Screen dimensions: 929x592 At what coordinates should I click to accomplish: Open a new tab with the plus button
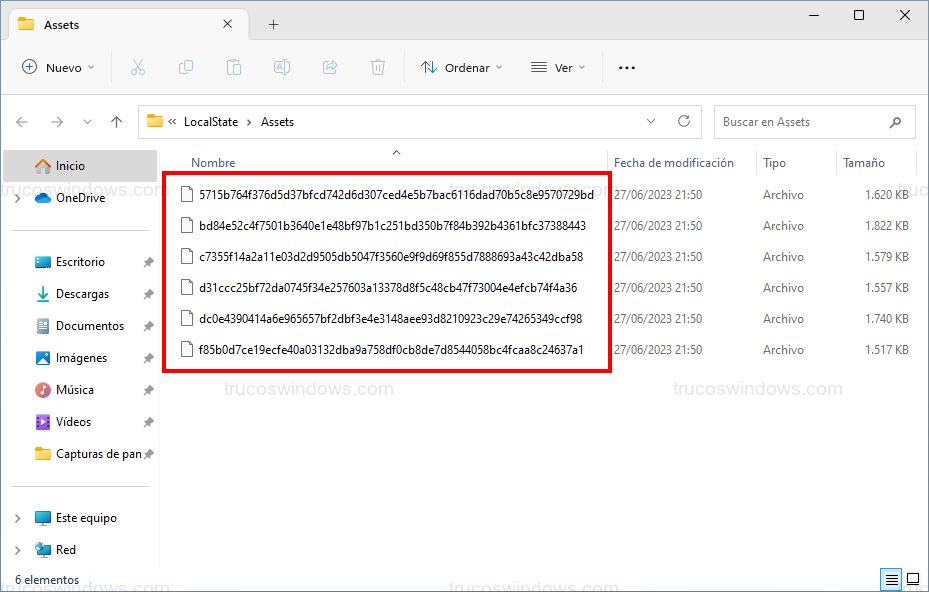(272, 24)
